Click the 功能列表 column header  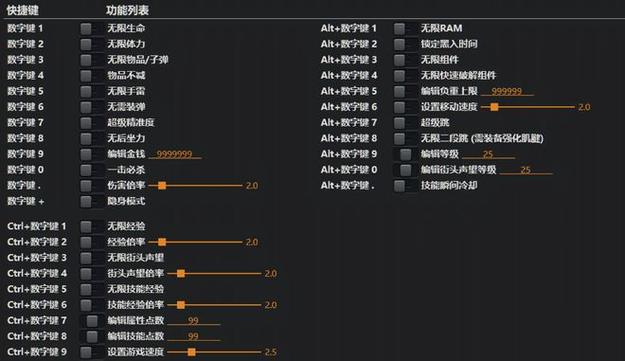[127, 10]
